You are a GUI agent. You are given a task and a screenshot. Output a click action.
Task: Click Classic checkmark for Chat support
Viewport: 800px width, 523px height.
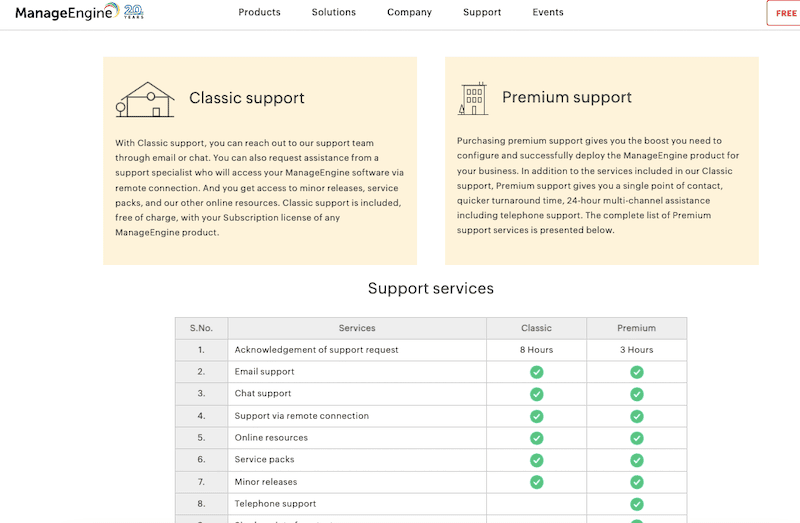pos(536,394)
